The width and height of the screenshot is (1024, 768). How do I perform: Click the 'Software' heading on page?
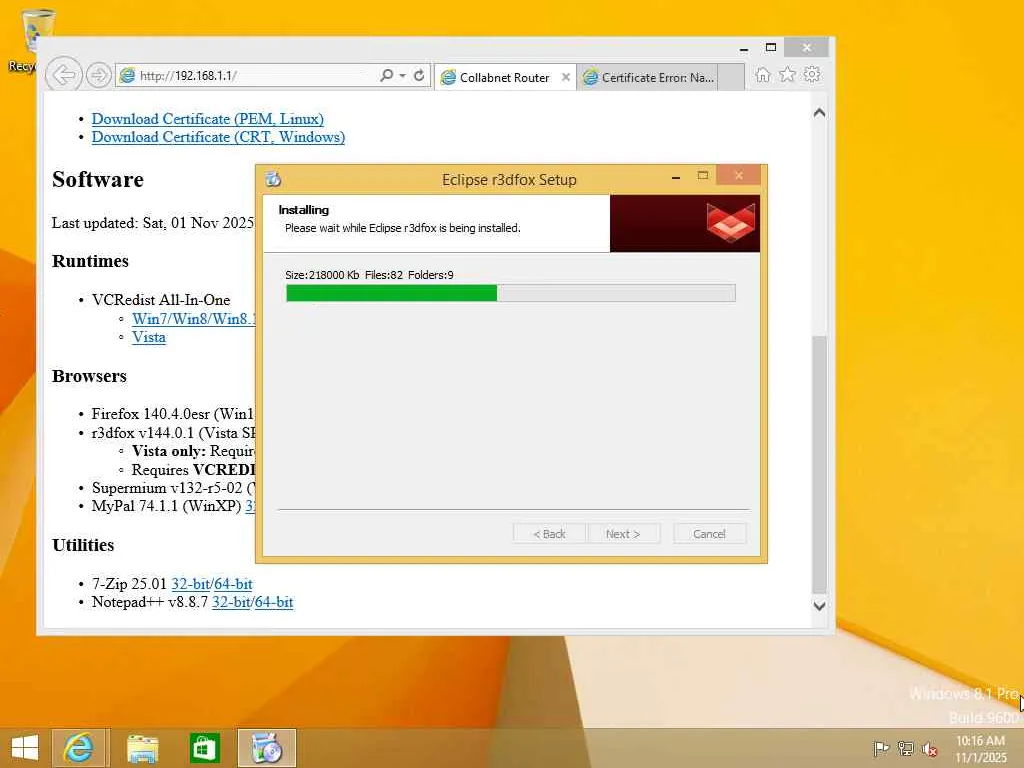pos(98,180)
